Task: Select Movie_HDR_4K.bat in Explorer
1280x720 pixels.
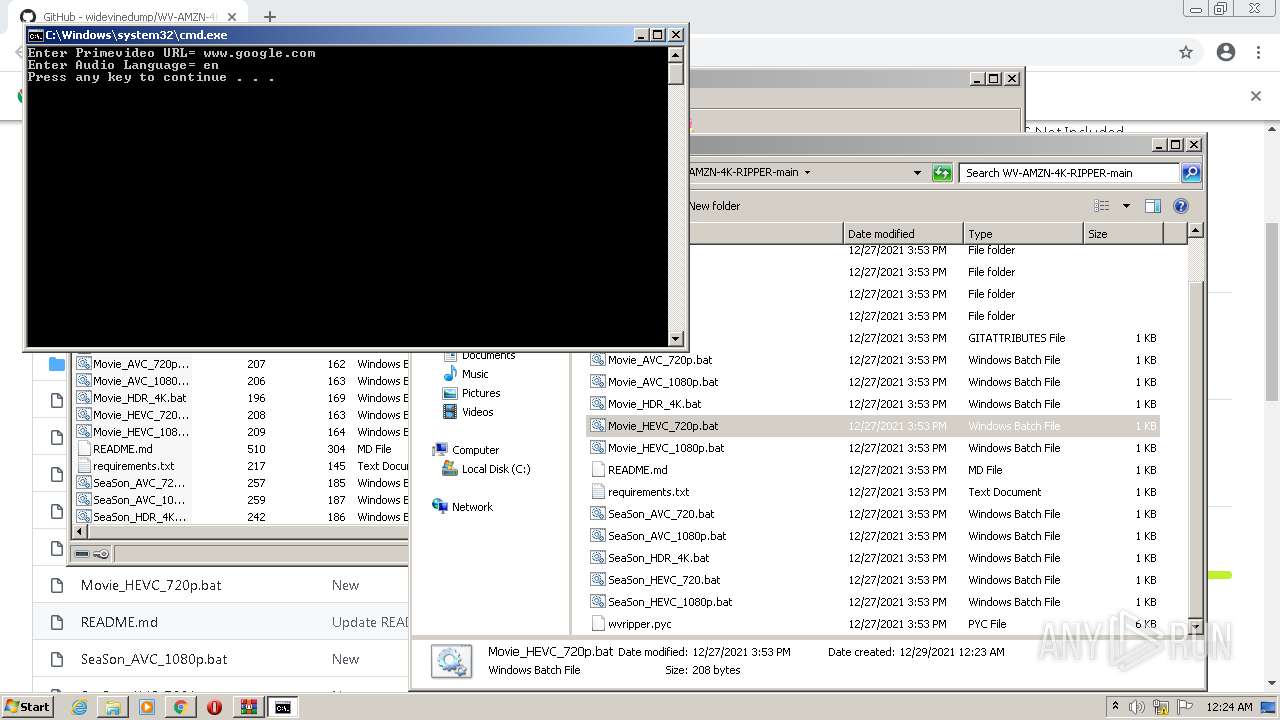Action: [654, 404]
